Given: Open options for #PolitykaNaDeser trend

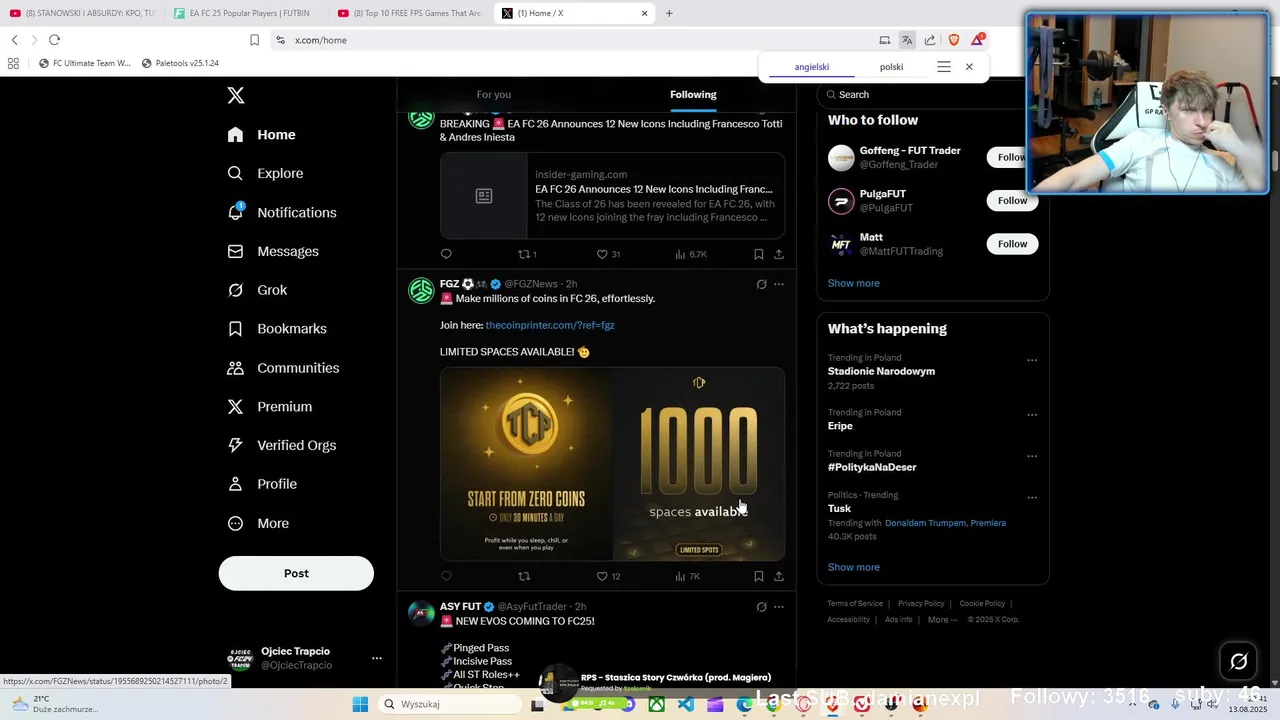Looking at the screenshot, I should pyautogui.click(x=1032, y=456).
